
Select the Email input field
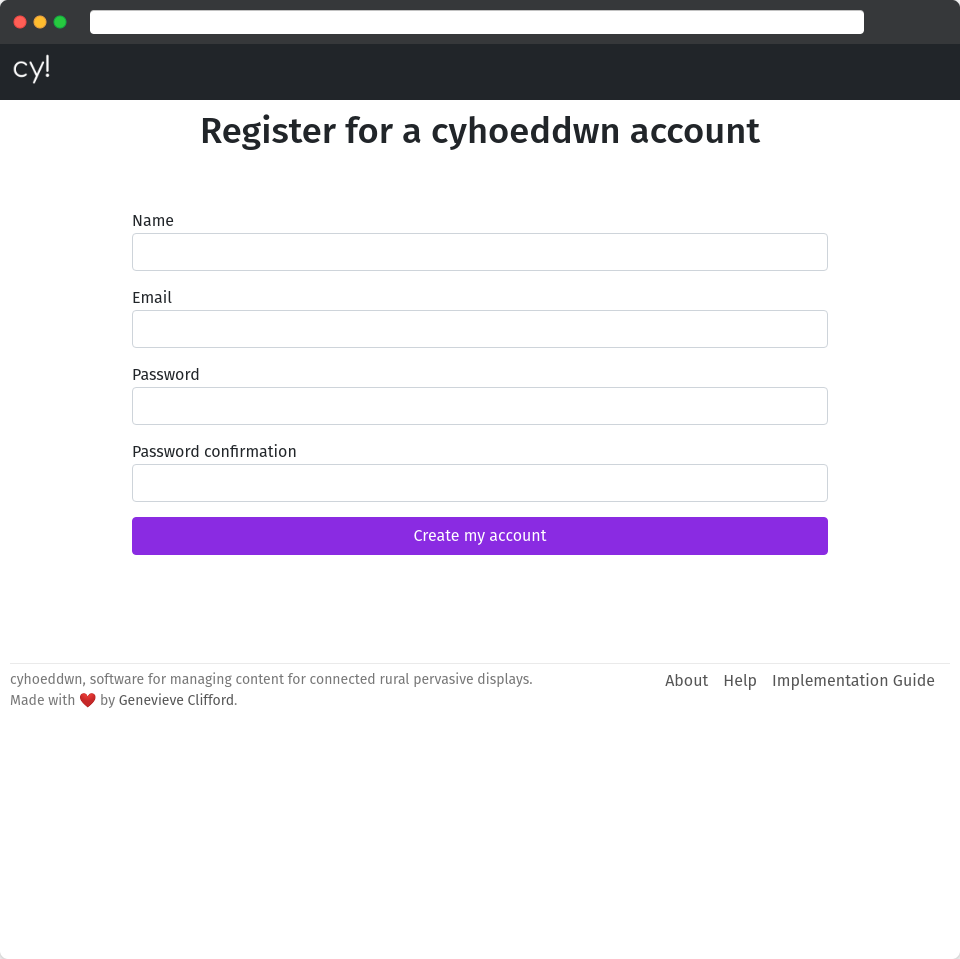[480, 329]
